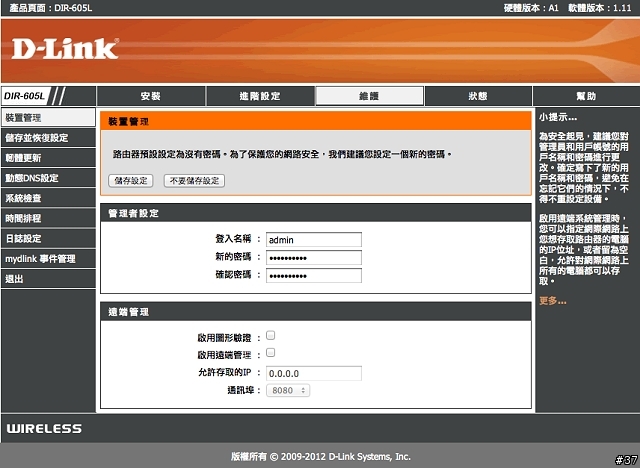Click the D-Link logo
The width and height of the screenshot is (640, 468).
pos(65,49)
